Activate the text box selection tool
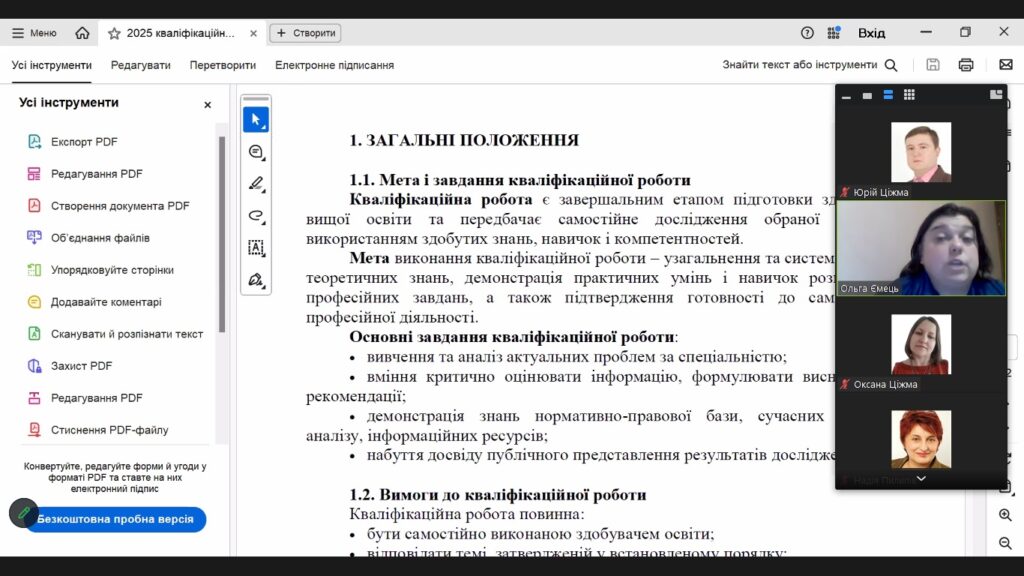1024x576 pixels. tap(256, 248)
